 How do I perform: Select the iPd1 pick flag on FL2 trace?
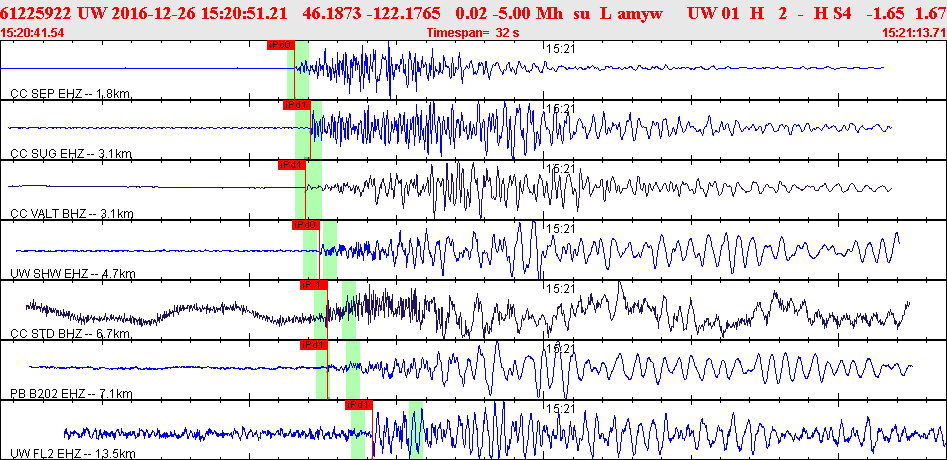click(359, 404)
